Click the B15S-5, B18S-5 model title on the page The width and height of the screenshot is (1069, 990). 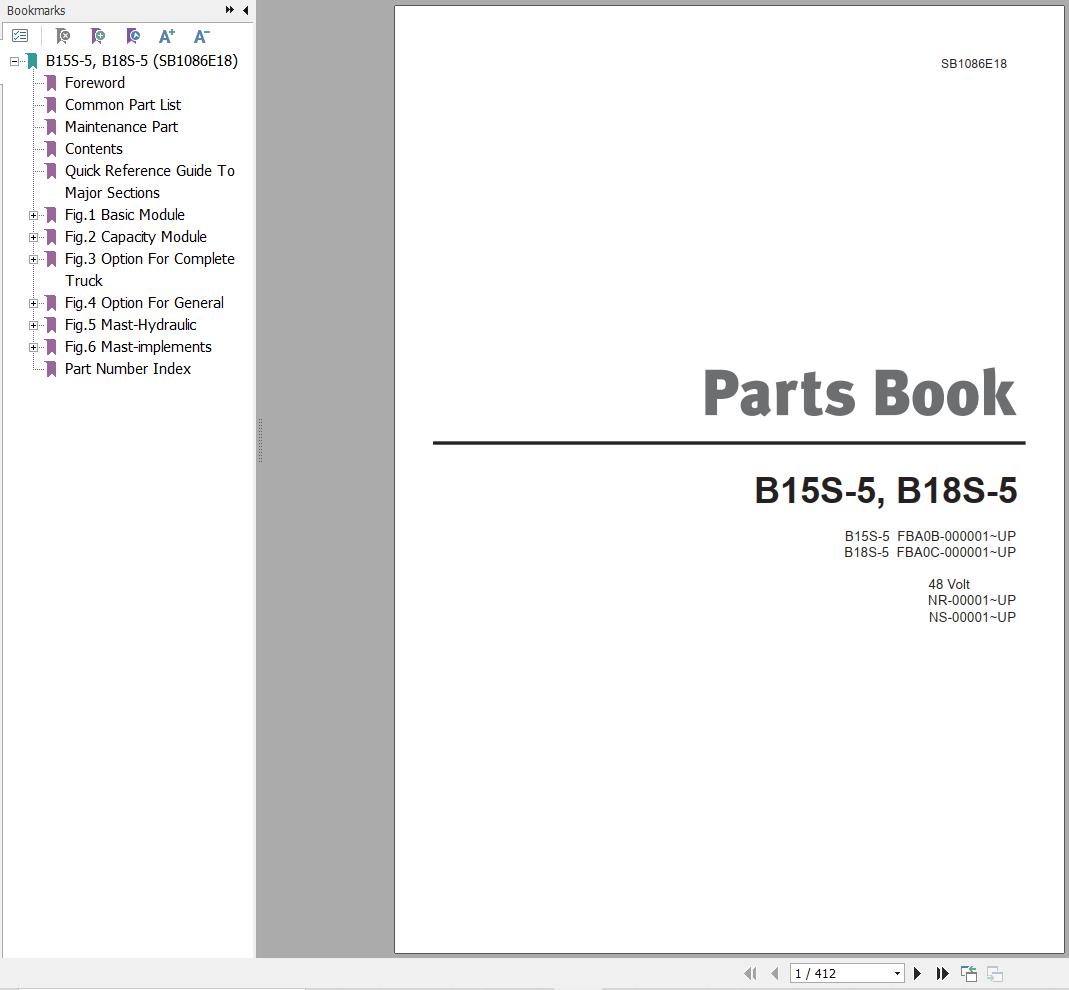(886, 490)
